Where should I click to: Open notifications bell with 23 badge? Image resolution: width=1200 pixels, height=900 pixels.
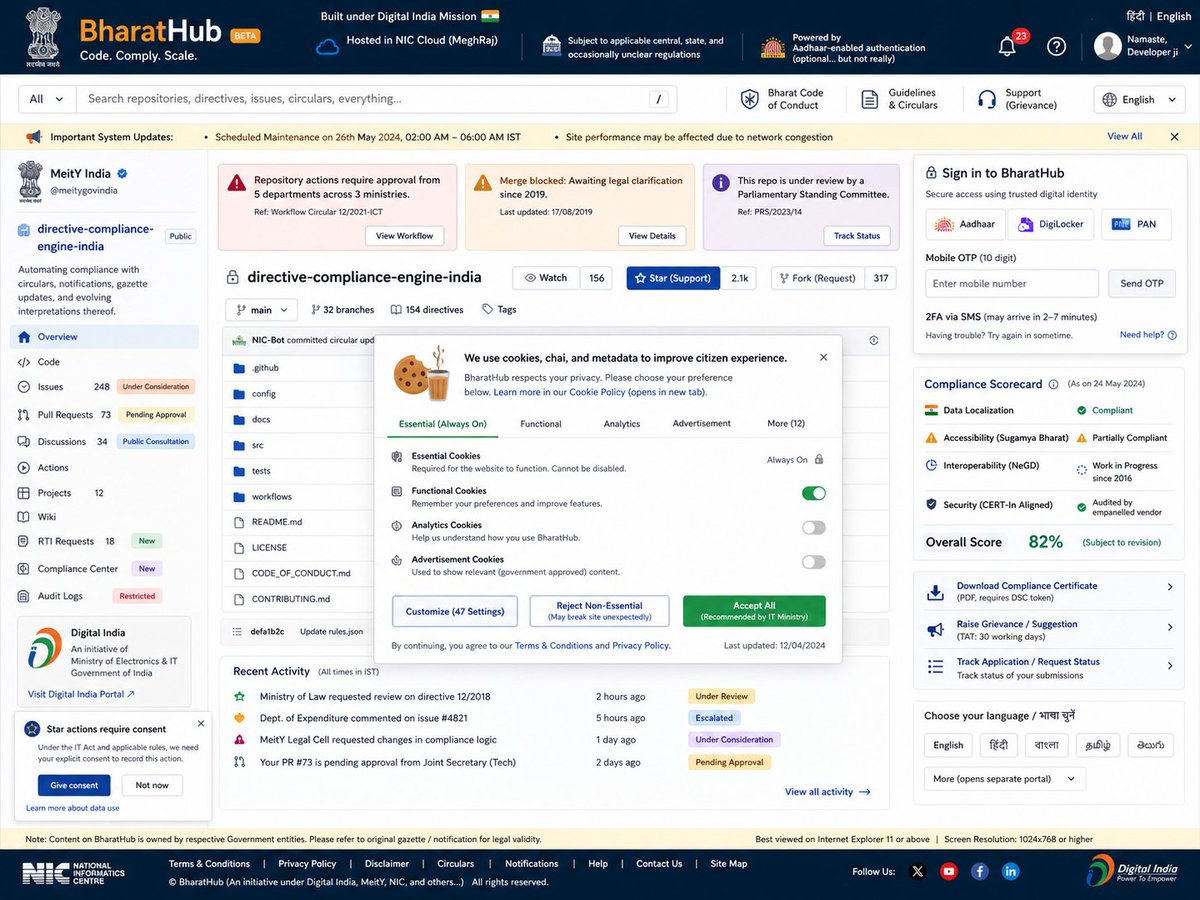tap(1008, 46)
